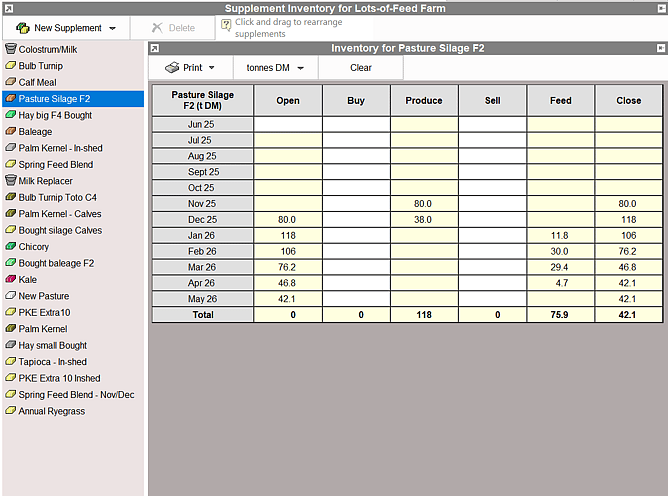Screen dimensions: 668x496
Task: Click the Spring Feed Blend icon
Action: point(11,164)
